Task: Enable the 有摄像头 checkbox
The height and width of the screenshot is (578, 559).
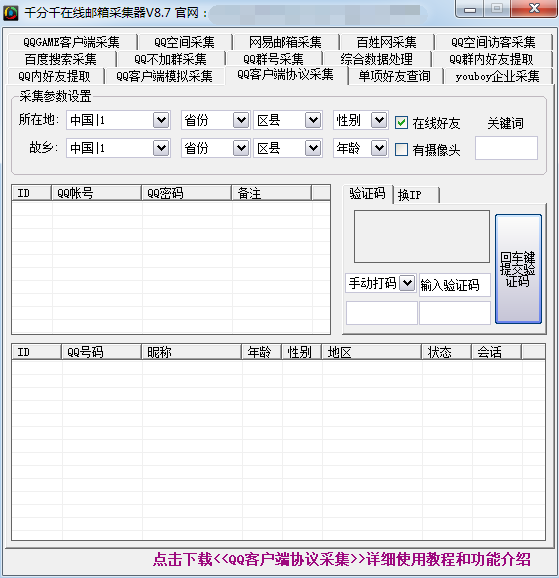Action: point(401,150)
